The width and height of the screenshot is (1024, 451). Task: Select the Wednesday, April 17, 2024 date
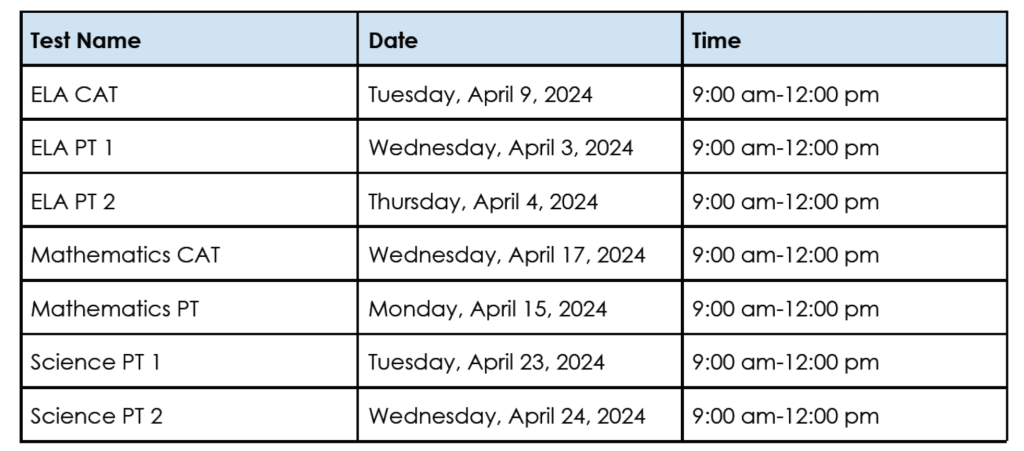tap(506, 255)
